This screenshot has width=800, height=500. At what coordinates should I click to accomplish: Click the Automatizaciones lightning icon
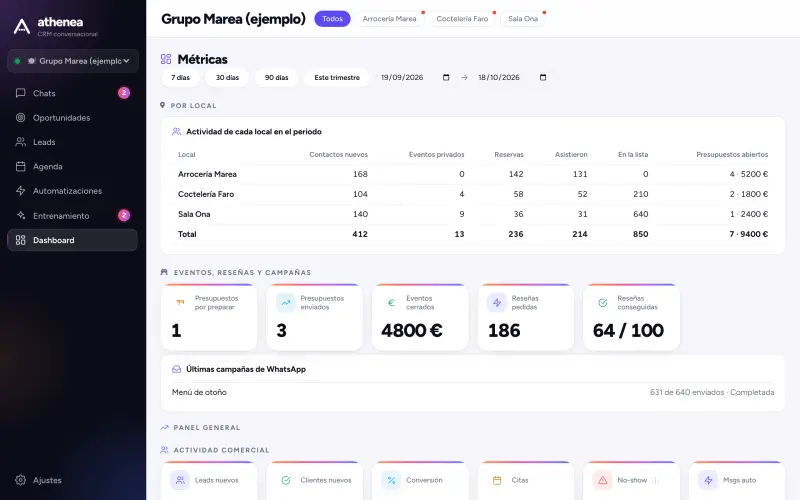tap(20, 191)
